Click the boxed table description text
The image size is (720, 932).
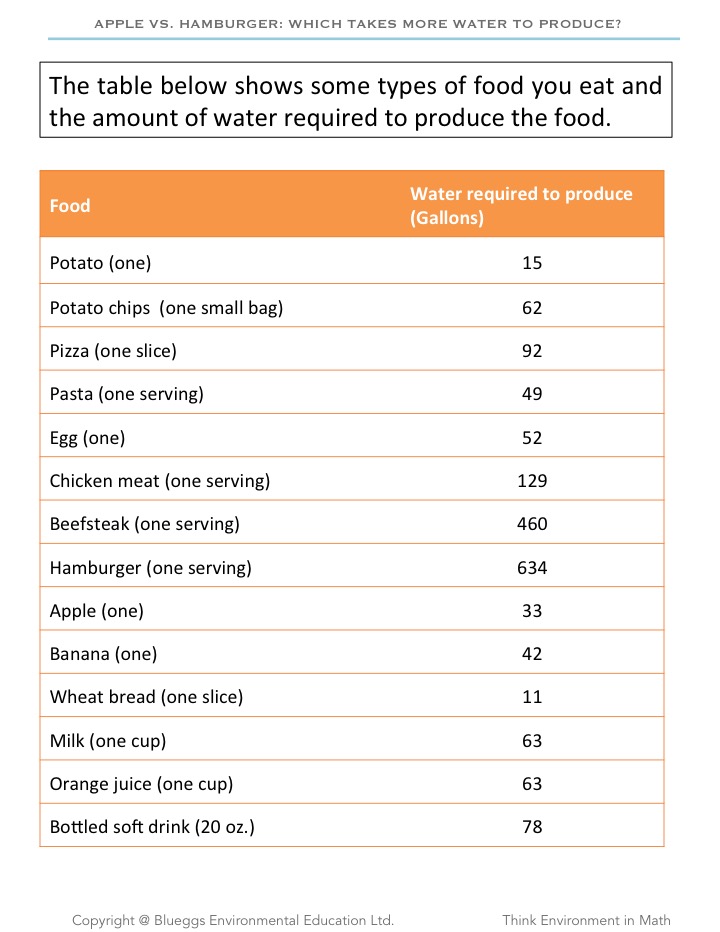point(356,101)
